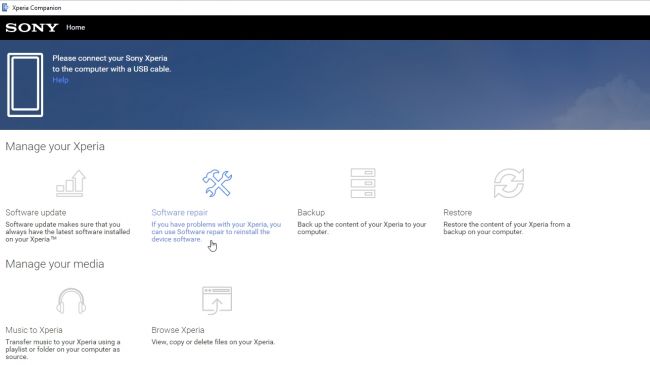The height and width of the screenshot is (365, 650).
Task: Click the Restore circular arrows icon
Action: [x=509, y=183]
